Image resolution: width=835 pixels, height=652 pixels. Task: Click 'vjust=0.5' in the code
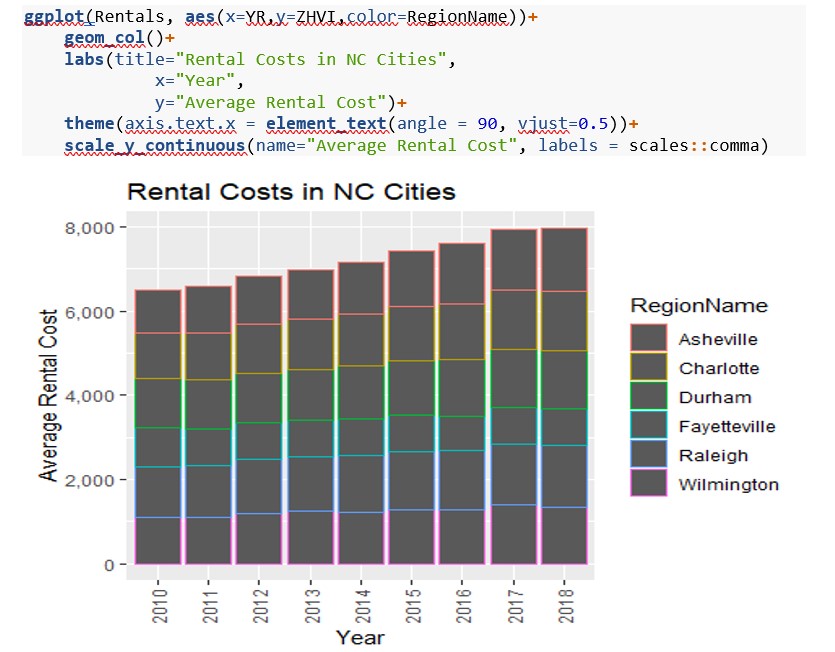[563, 123]
